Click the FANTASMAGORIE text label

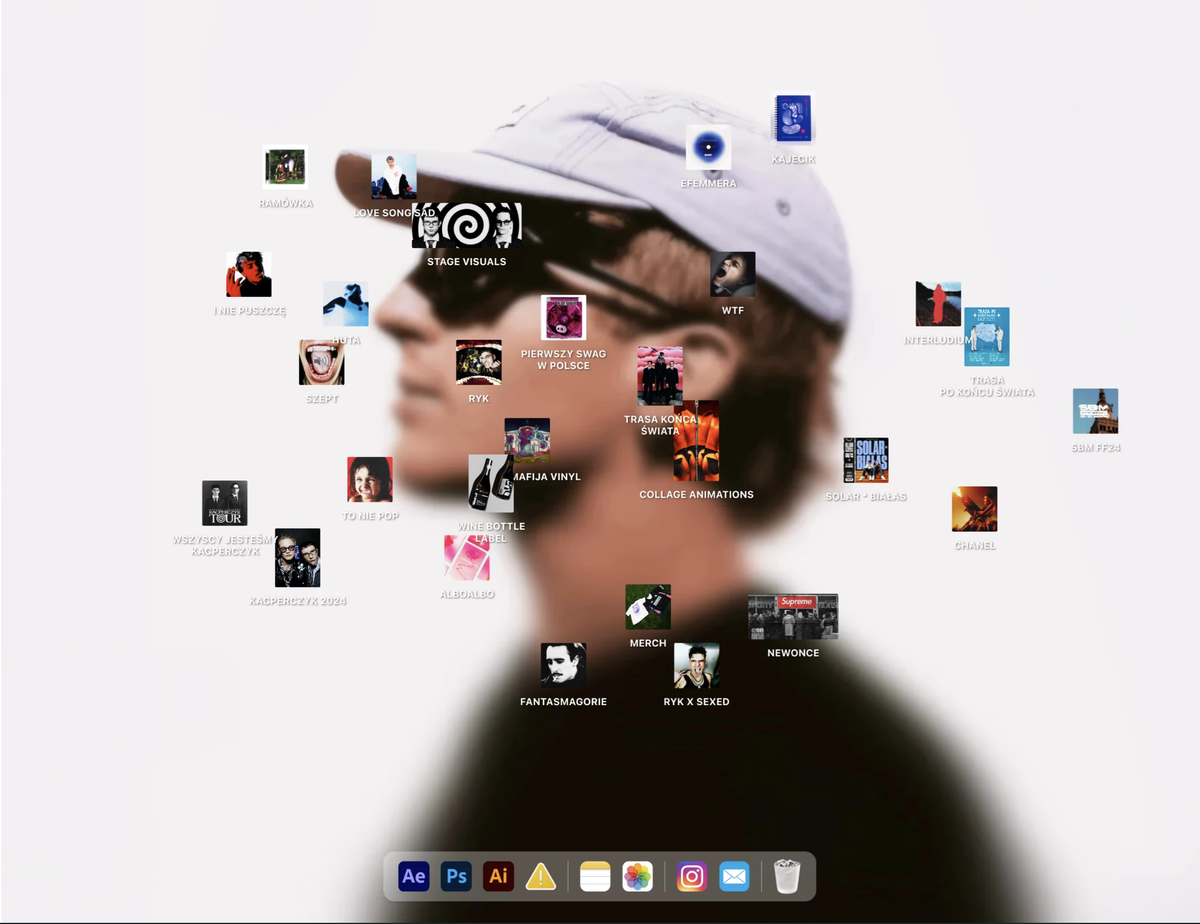[x=563, y=702]
